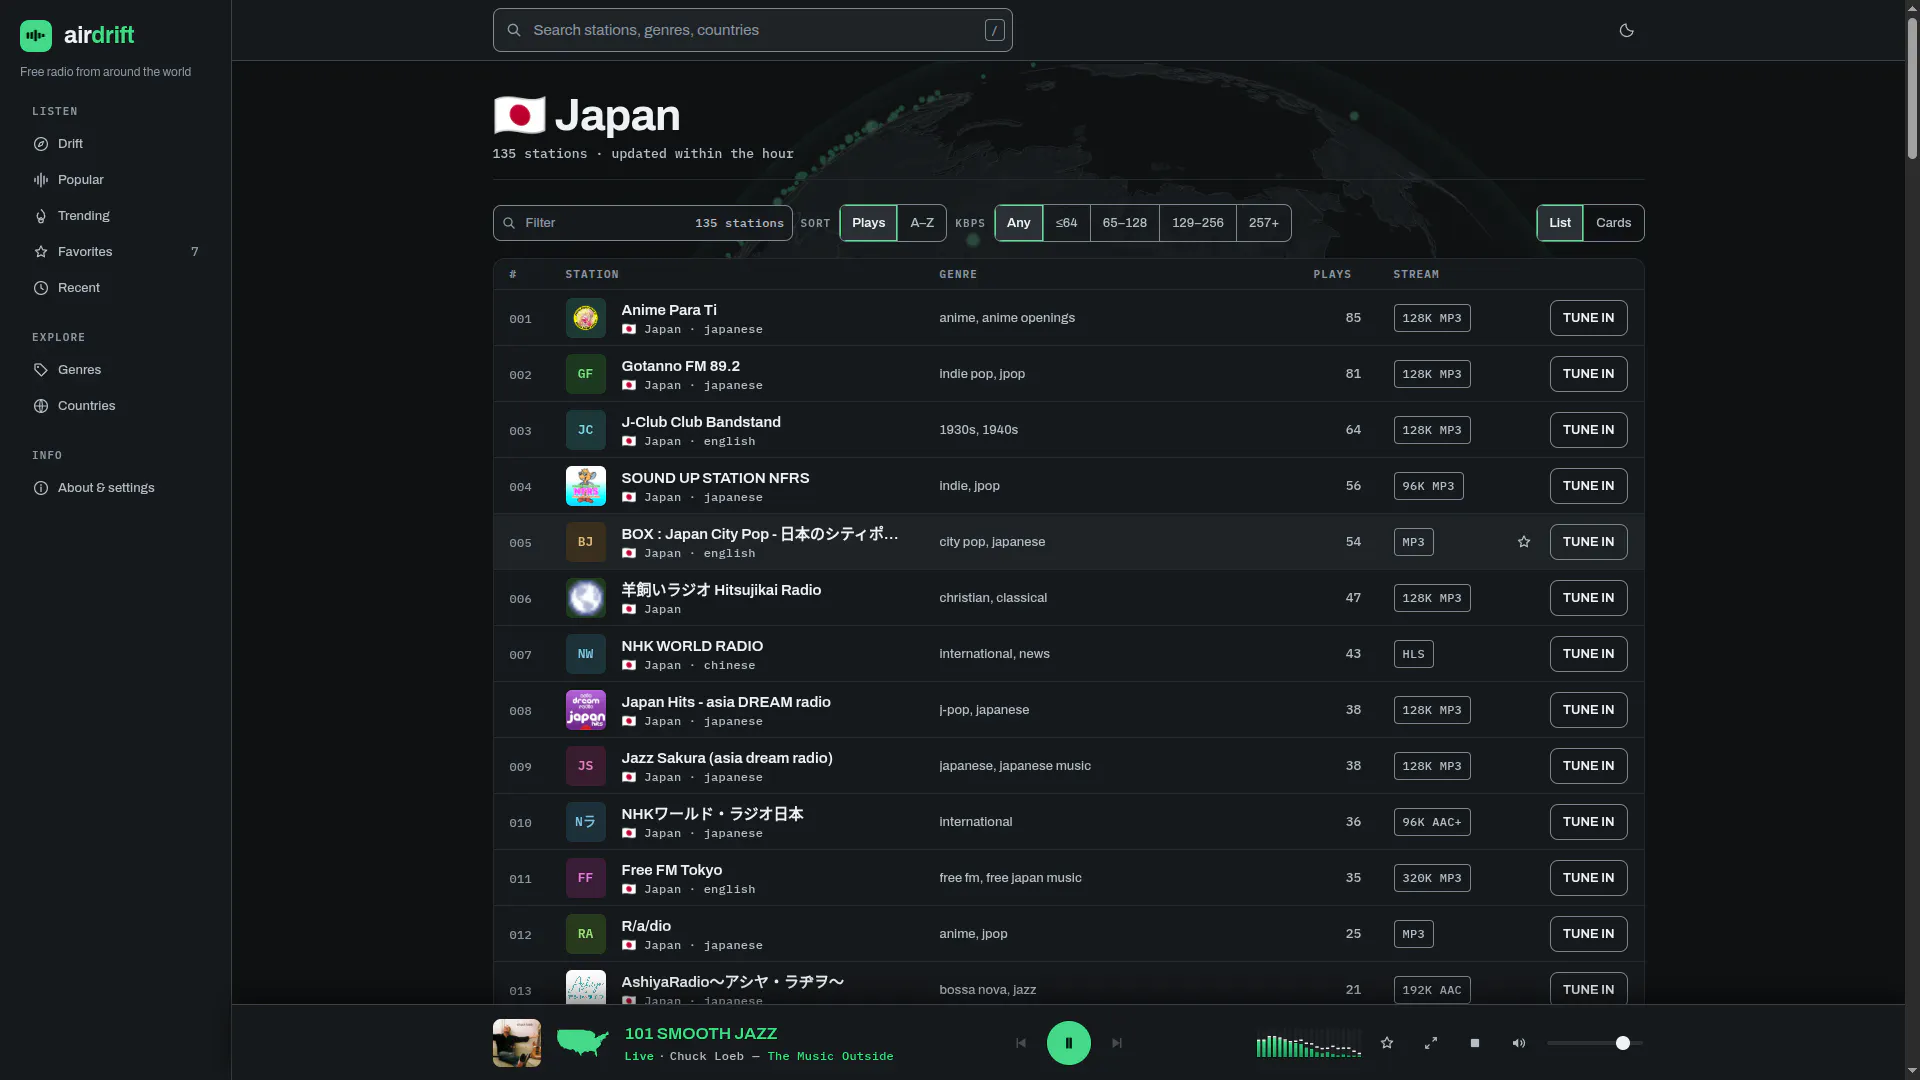Filter to 65–128 kbps streams

tap(1125, 223)
